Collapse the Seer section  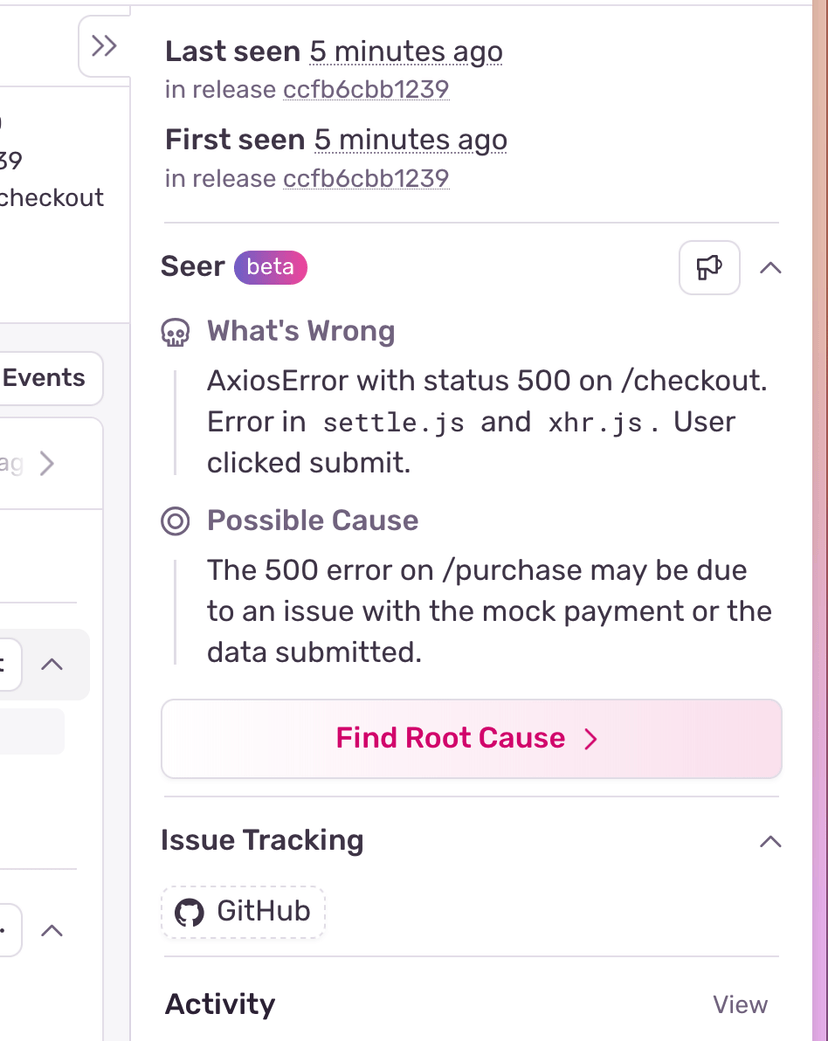(x=770, y=268)
